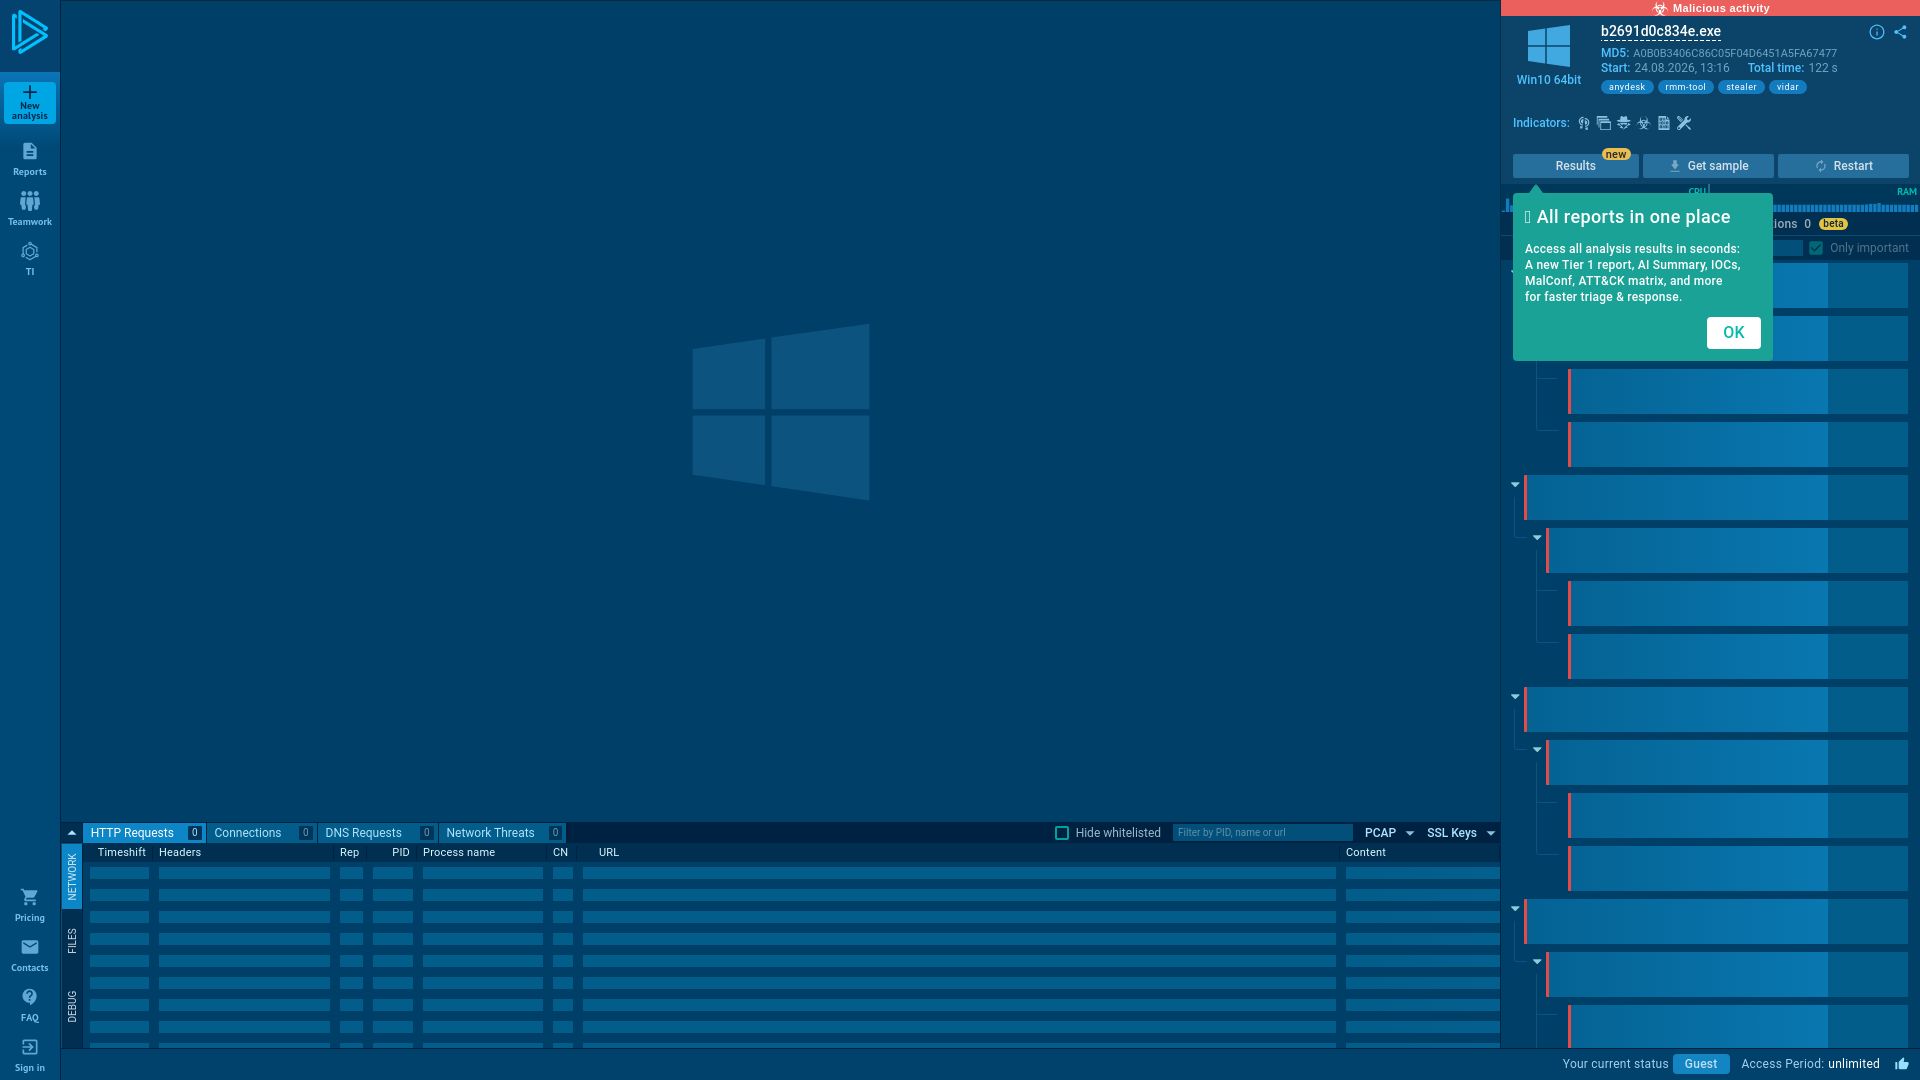
Task: Click the b2691d0c834e.exe file name
Action: (x=1661, y=31)
